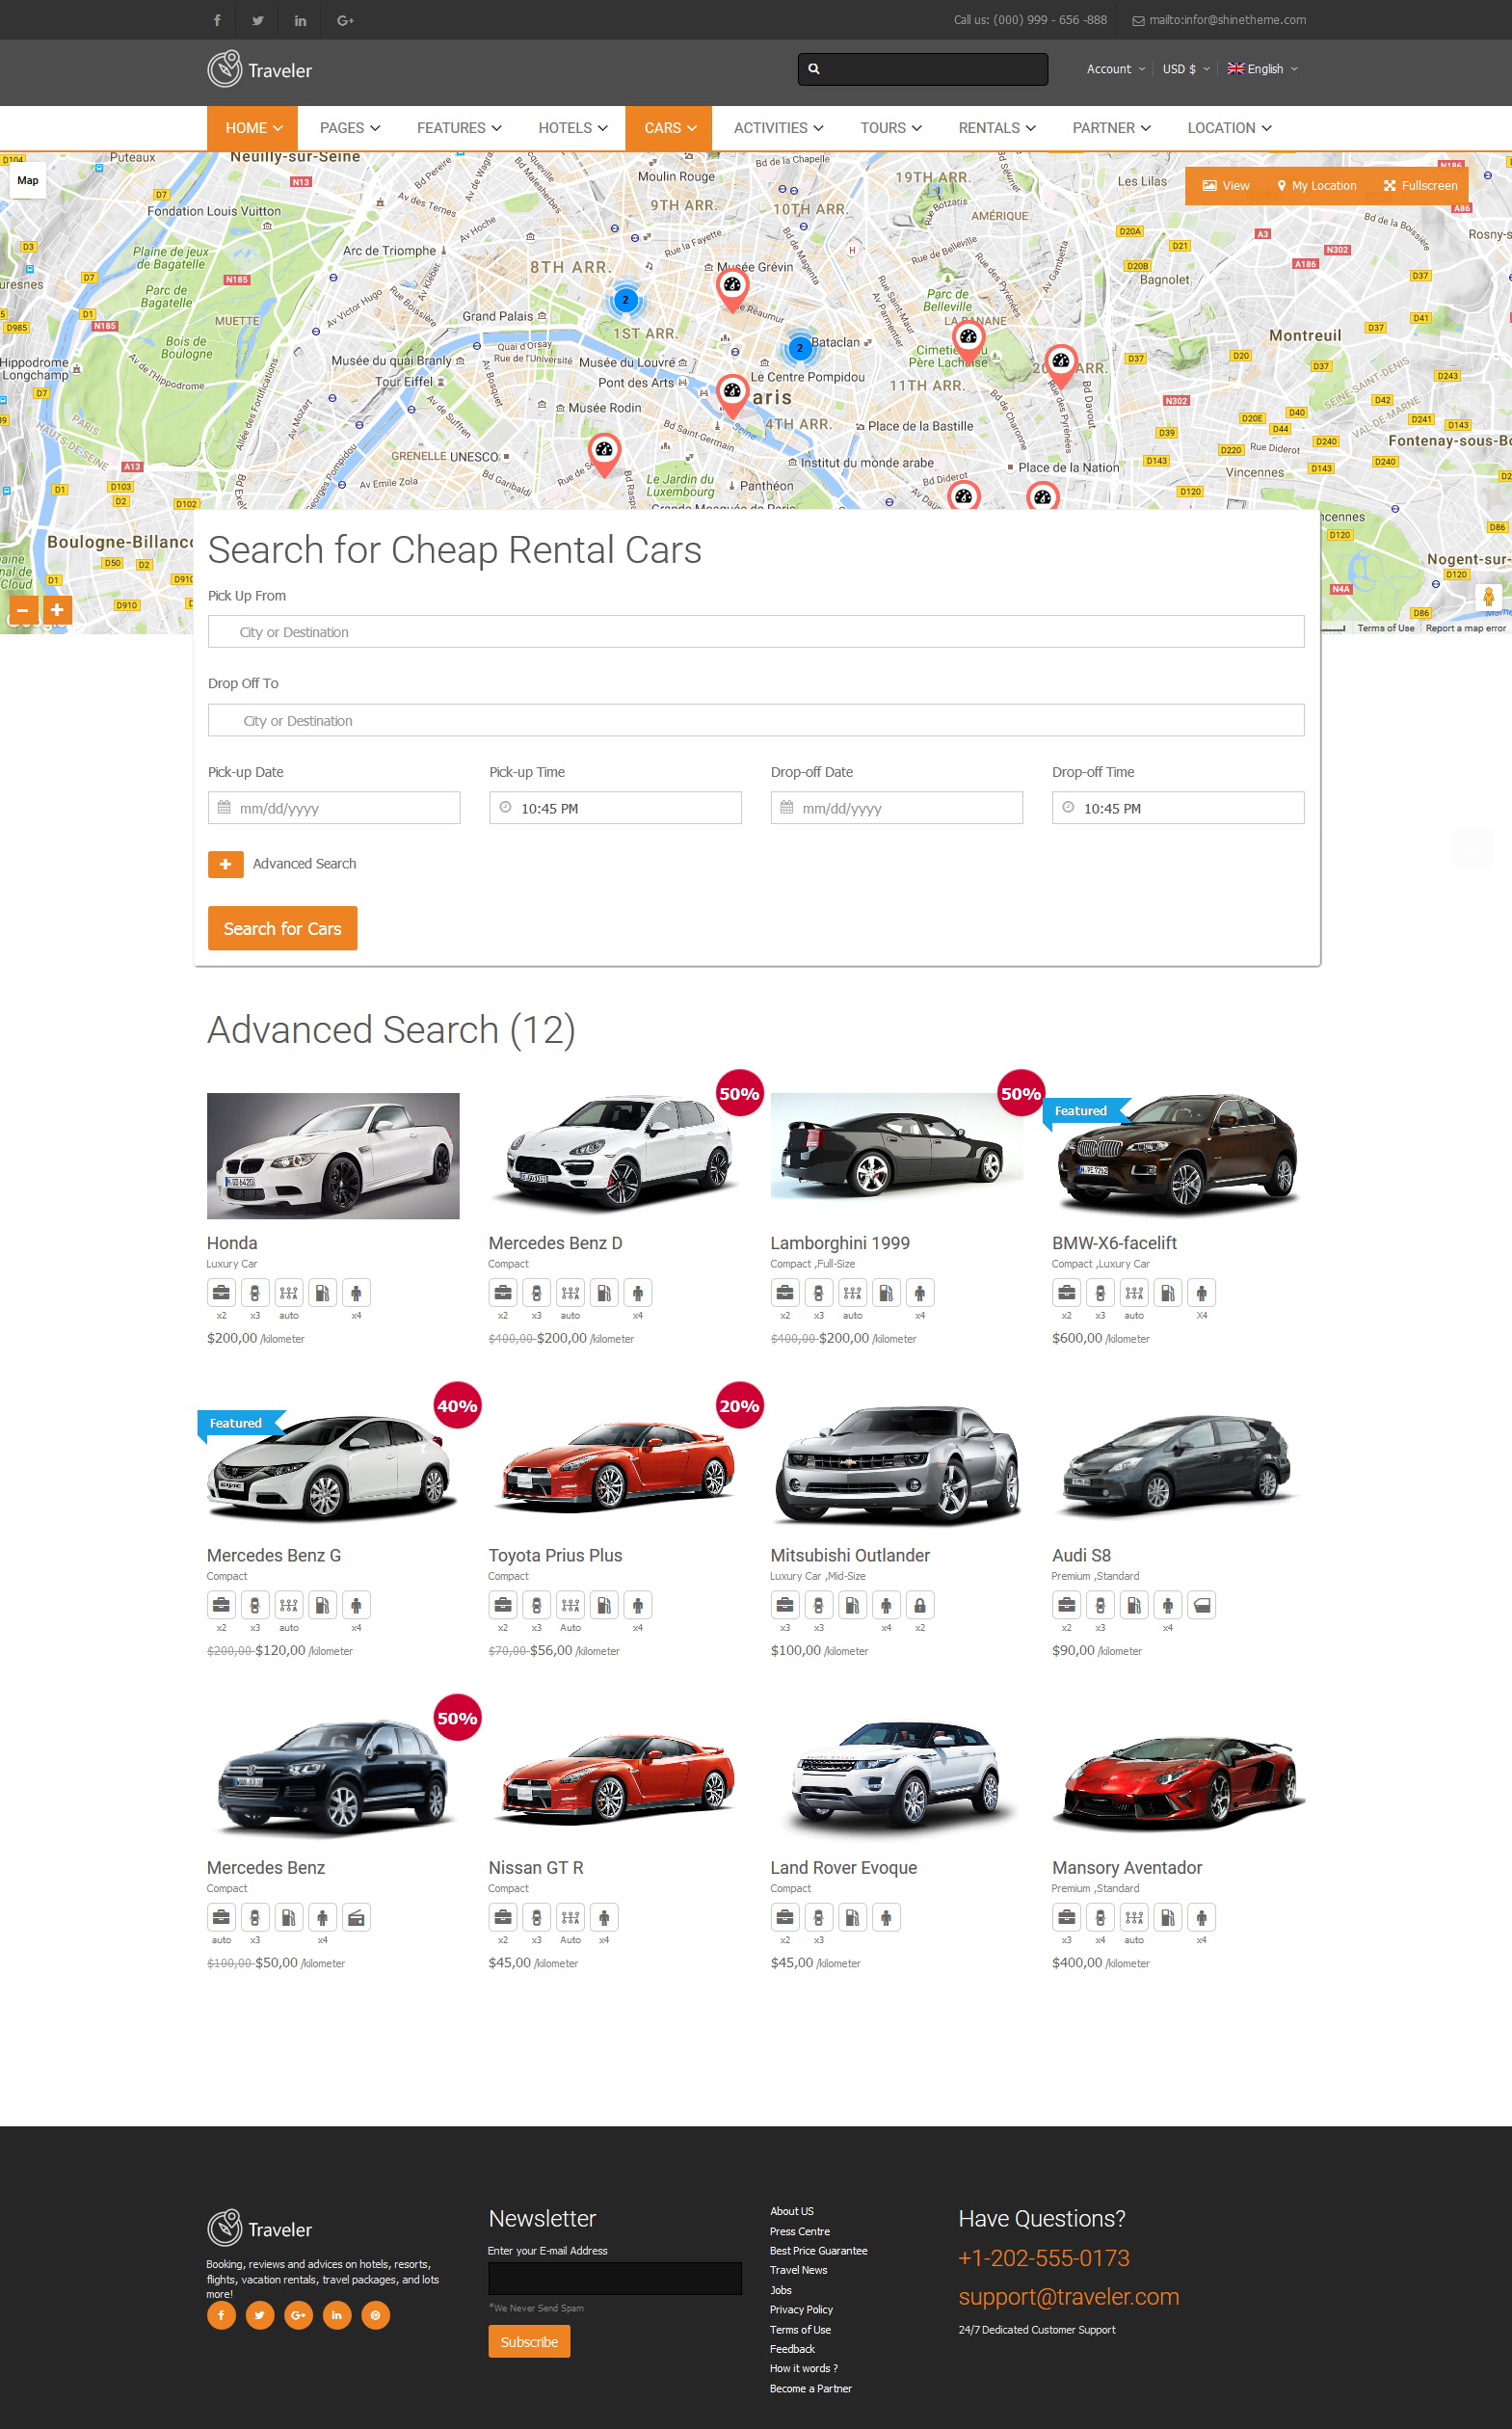Click the Traveler logo in header
The height and width of the screenshot is (2429, 1512).
[x=260, y=70]
